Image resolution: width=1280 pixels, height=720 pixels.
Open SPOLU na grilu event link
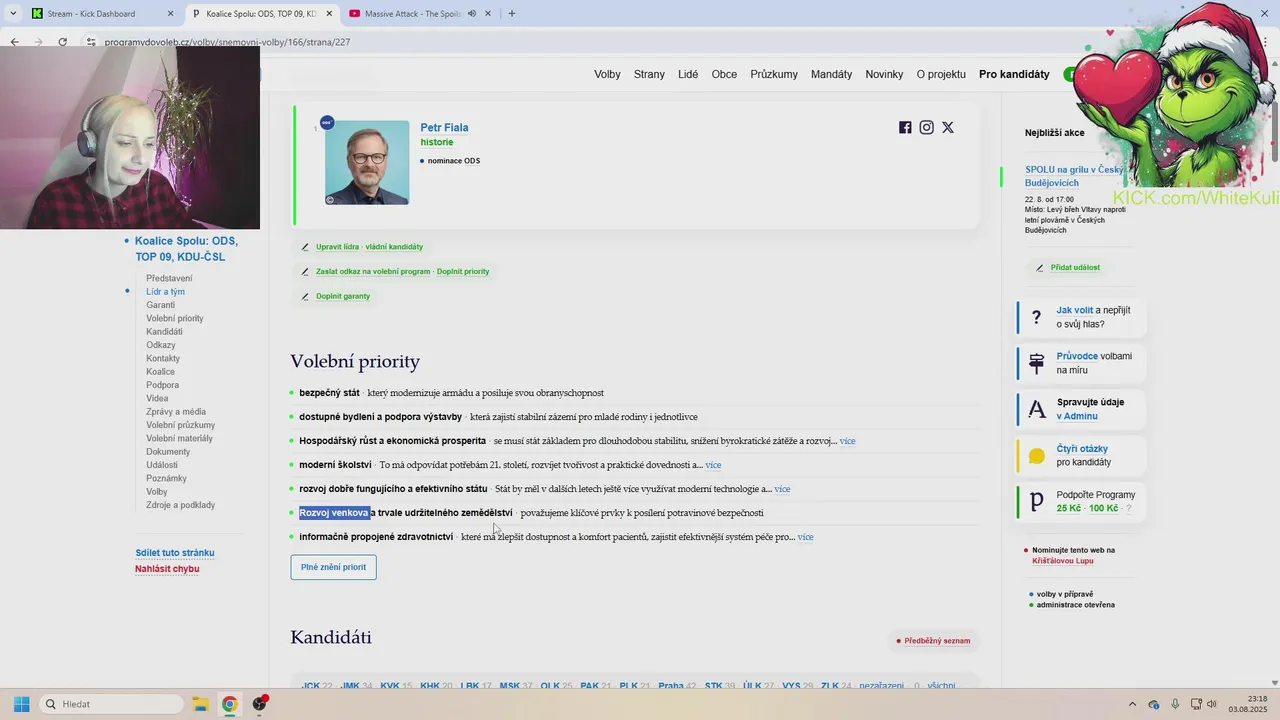[x=1073, y=176]
